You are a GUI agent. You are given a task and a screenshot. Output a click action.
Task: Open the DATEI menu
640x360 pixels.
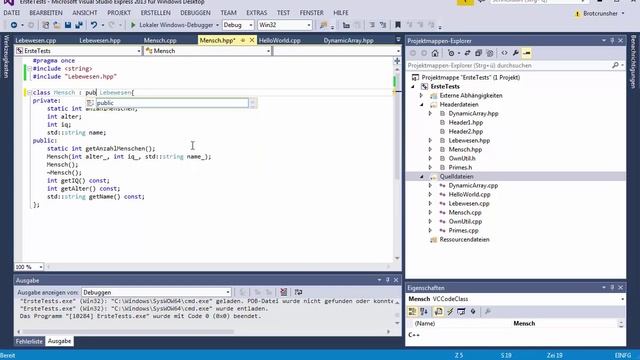11,13
